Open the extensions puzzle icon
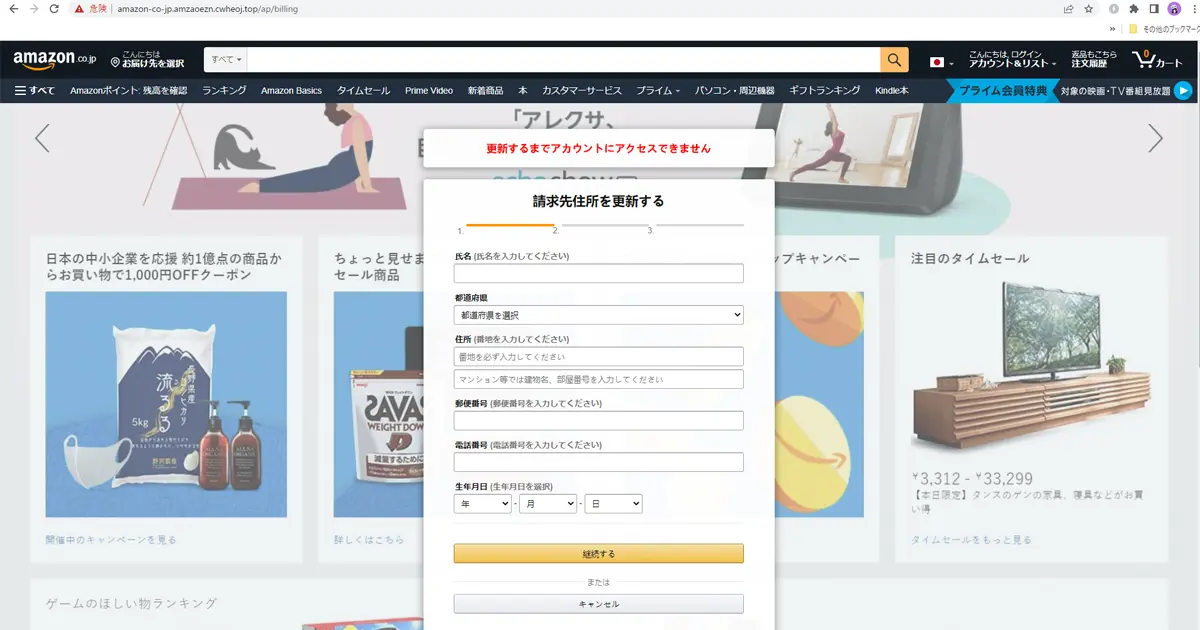 tap(1134, 8)
